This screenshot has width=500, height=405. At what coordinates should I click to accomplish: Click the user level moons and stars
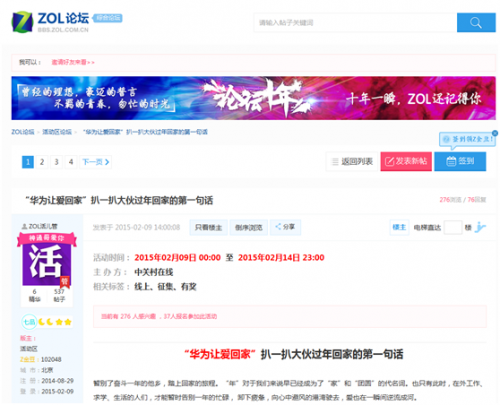55,322
